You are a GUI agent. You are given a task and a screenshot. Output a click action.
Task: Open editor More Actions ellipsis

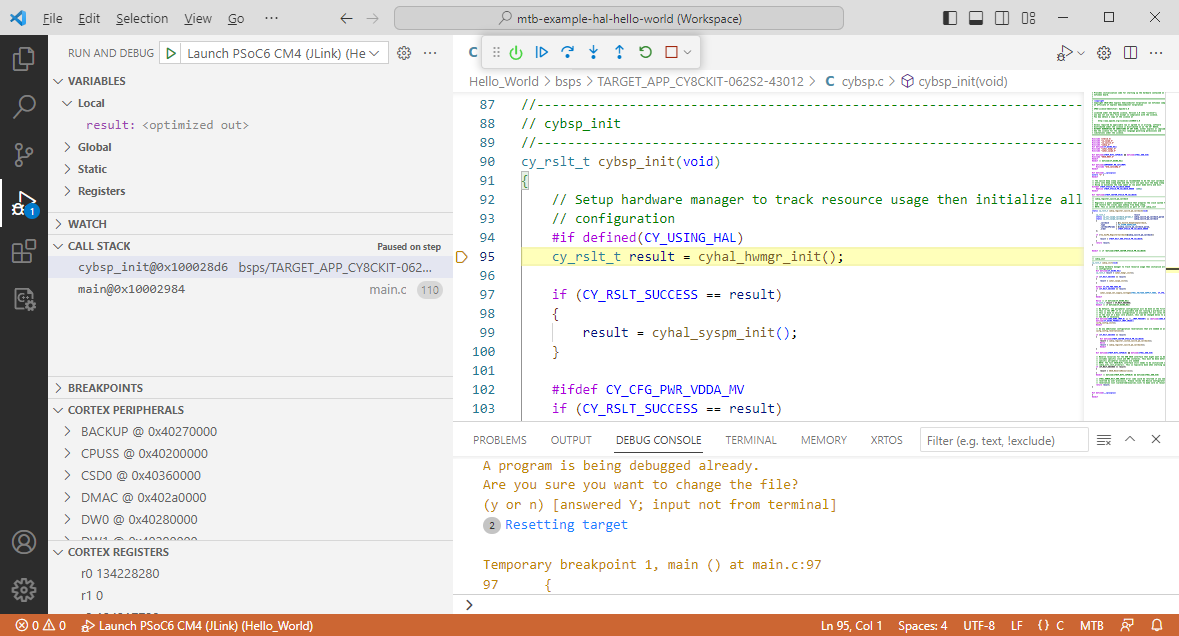(x=1156, y=53)
